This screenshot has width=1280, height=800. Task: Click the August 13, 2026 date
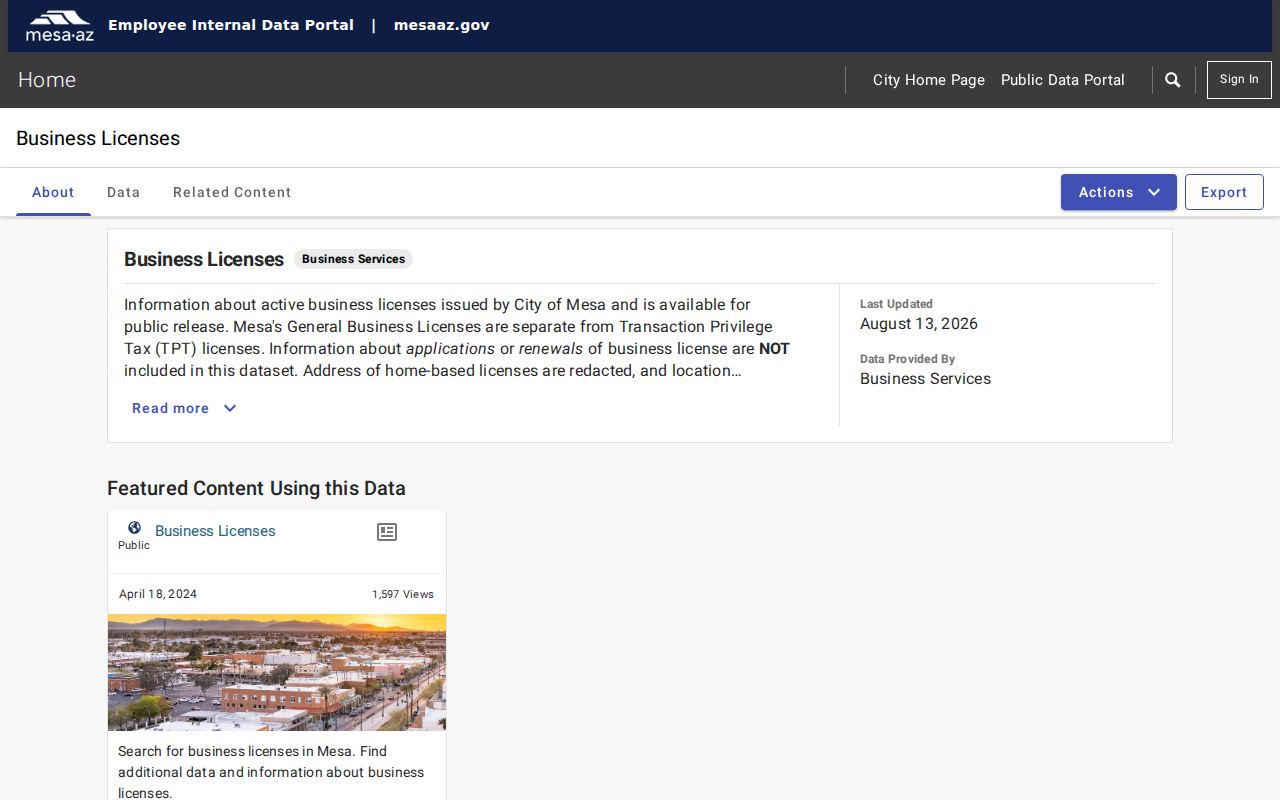click(x=919, y=324)
